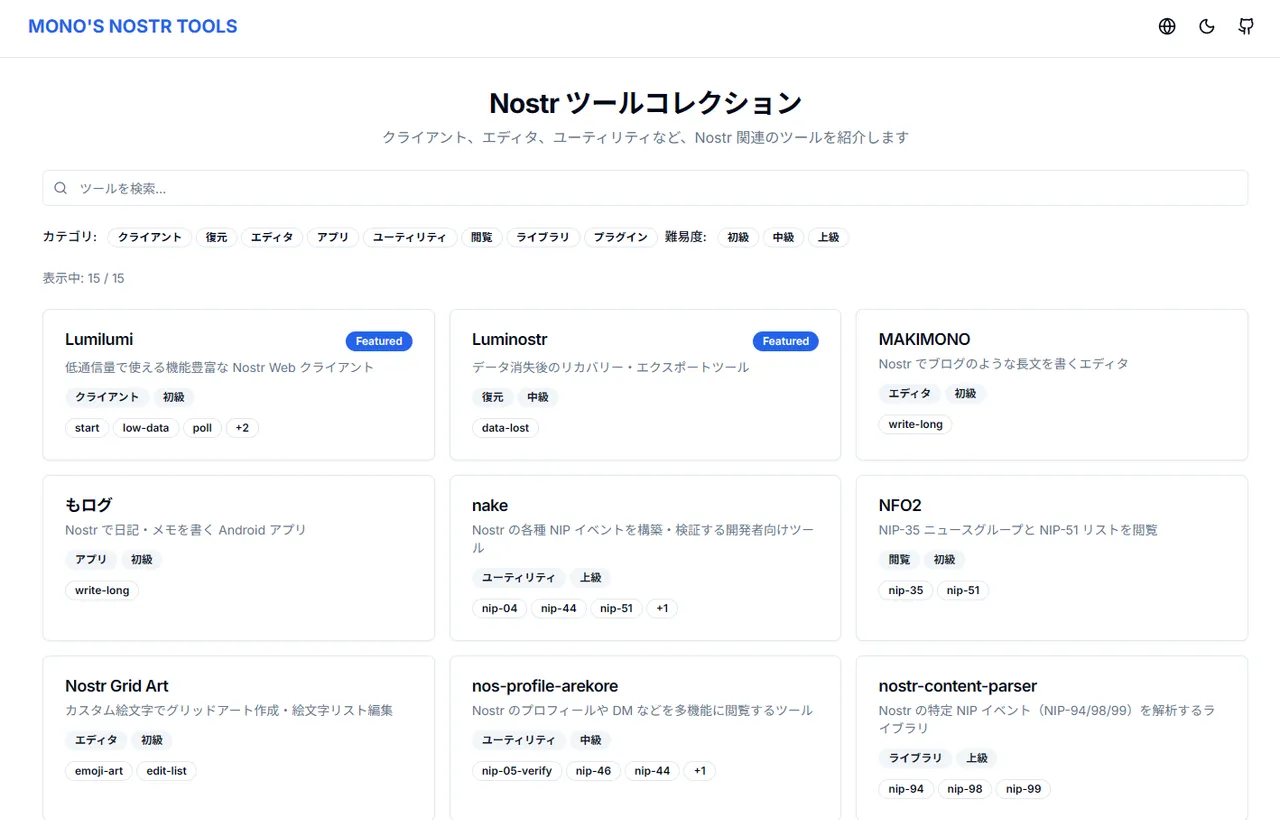Click the search magnifier icon

[61, 188]
